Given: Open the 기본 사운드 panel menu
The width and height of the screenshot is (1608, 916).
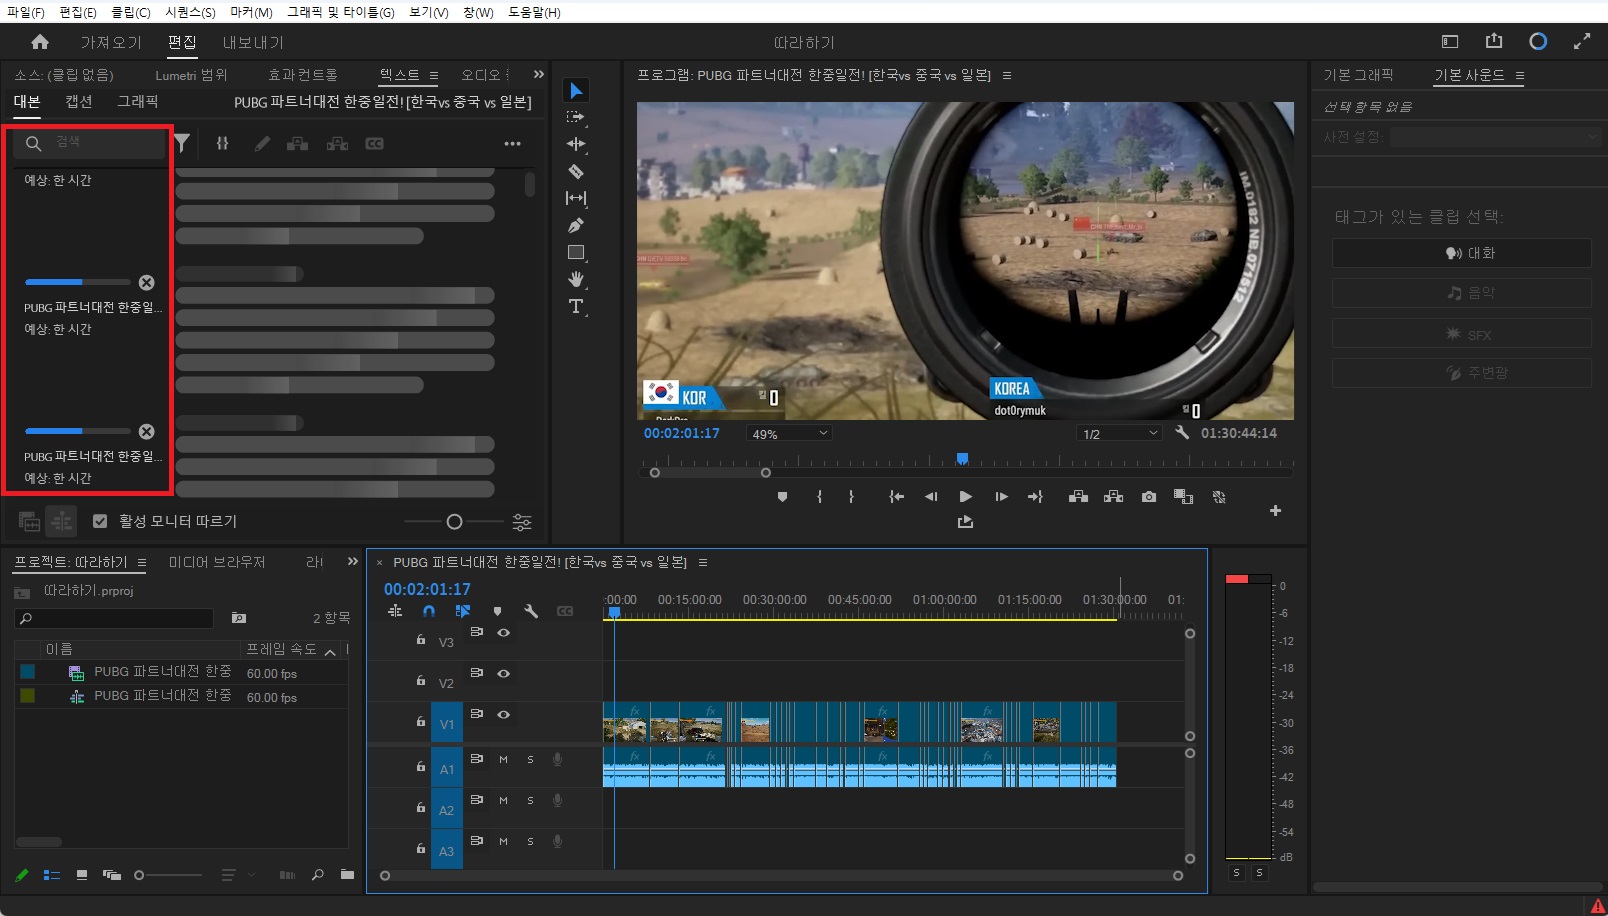Looking at the screenshot, I should click(x=1520, y=75).
